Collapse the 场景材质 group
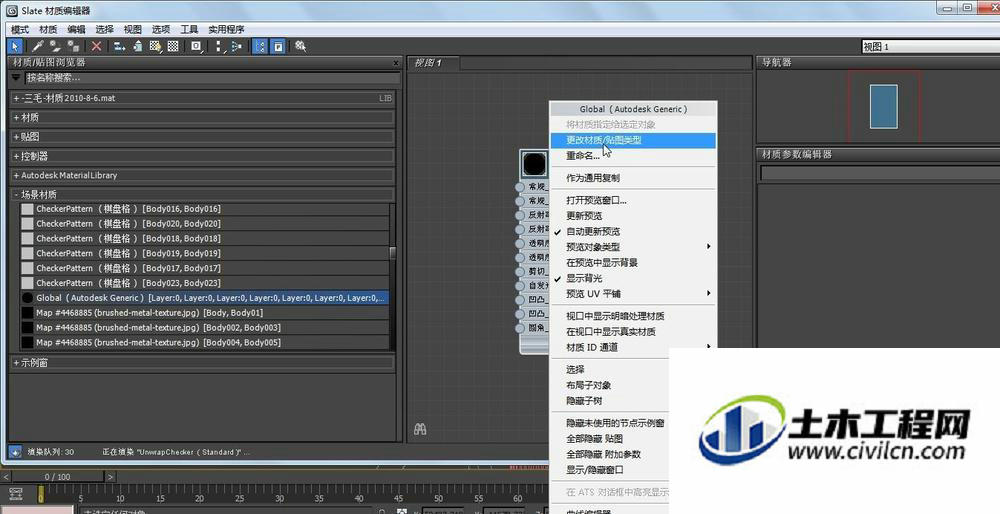The height and width of the screenshot is (514, 1000). tap(203, 194)
